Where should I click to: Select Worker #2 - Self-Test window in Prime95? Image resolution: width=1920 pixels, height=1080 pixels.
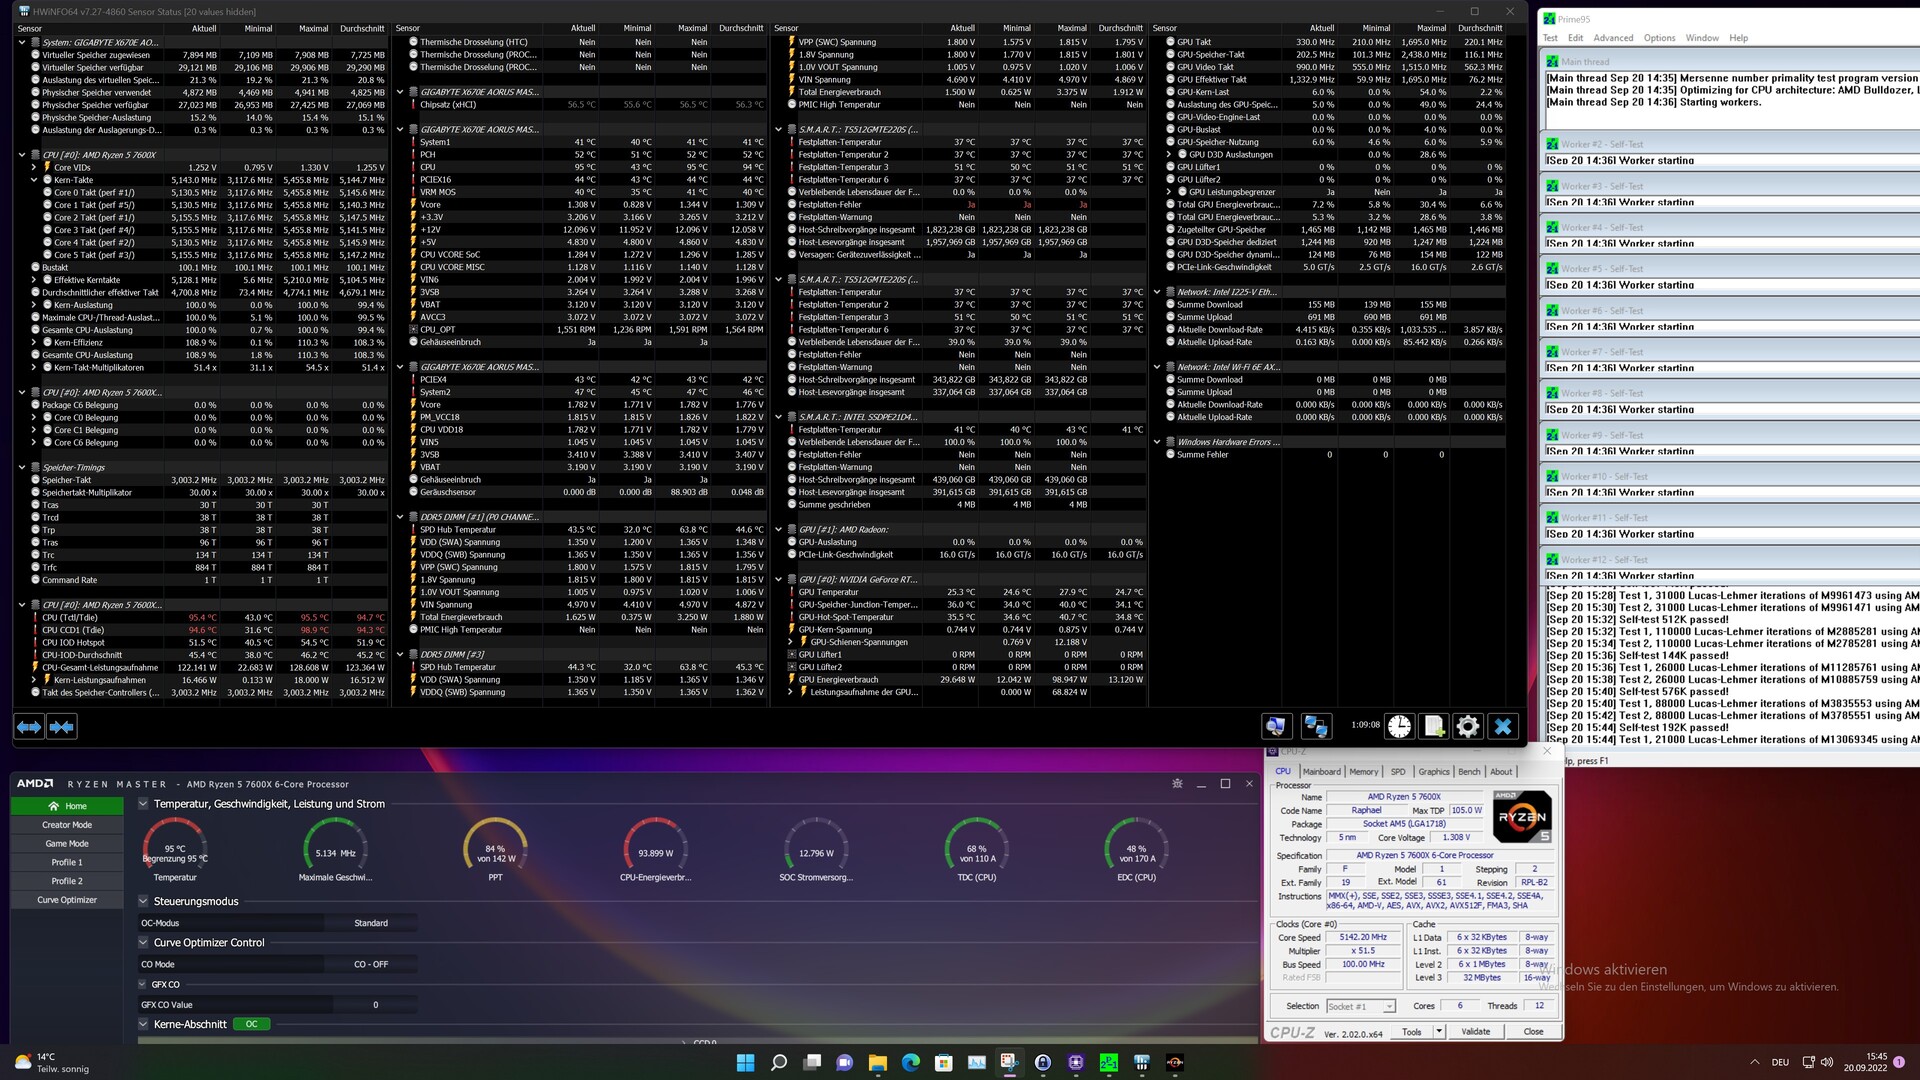1730,144
